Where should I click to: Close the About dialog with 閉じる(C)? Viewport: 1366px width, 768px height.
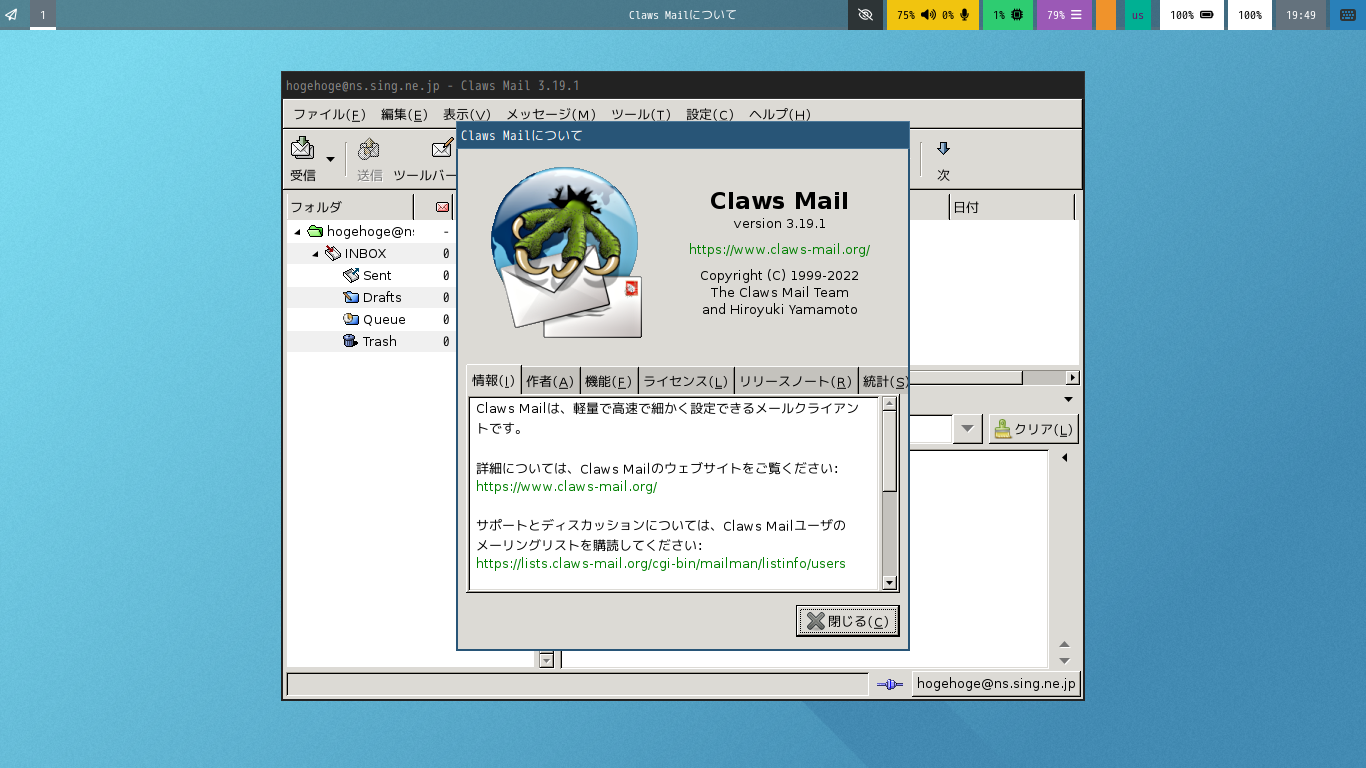tap(847, 621)
